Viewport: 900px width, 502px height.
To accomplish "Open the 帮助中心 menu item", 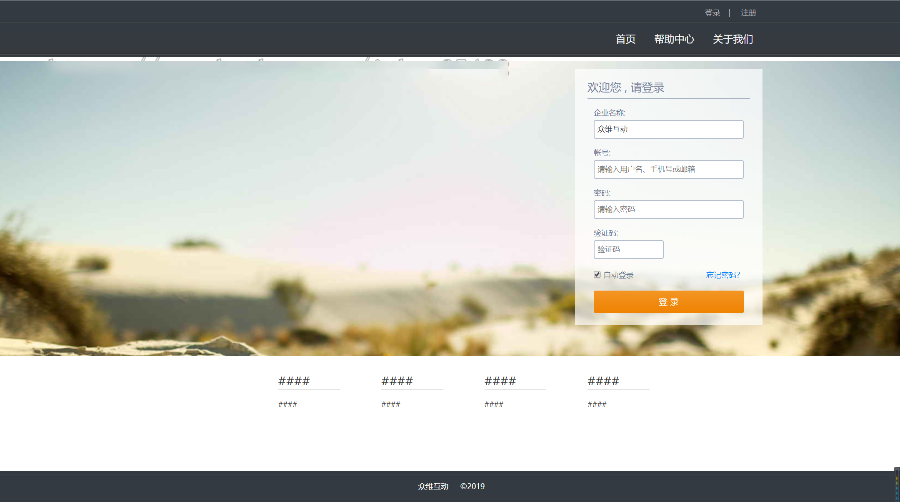I will click(674, 39).
